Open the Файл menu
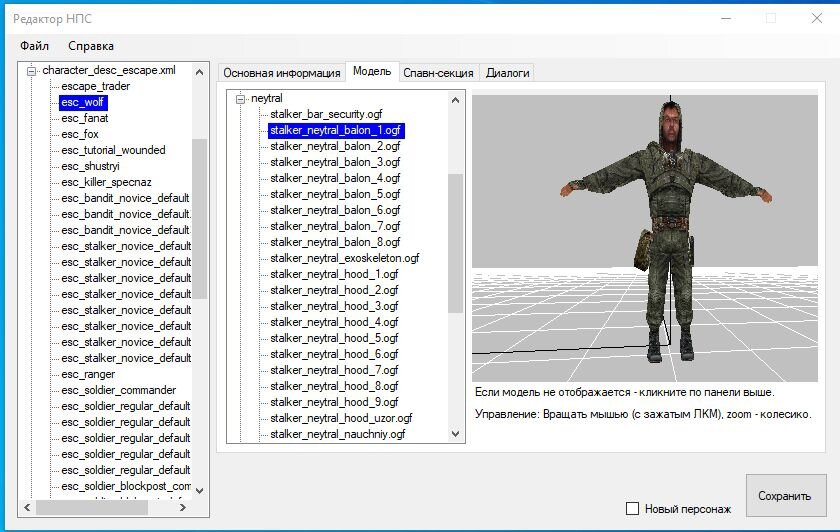This screenshot has height=532, width=840. 34,45
